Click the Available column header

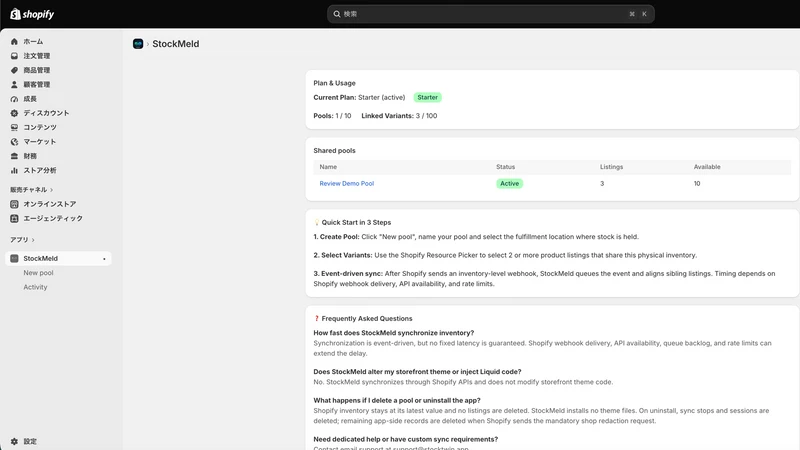click(x=707, y=167)
